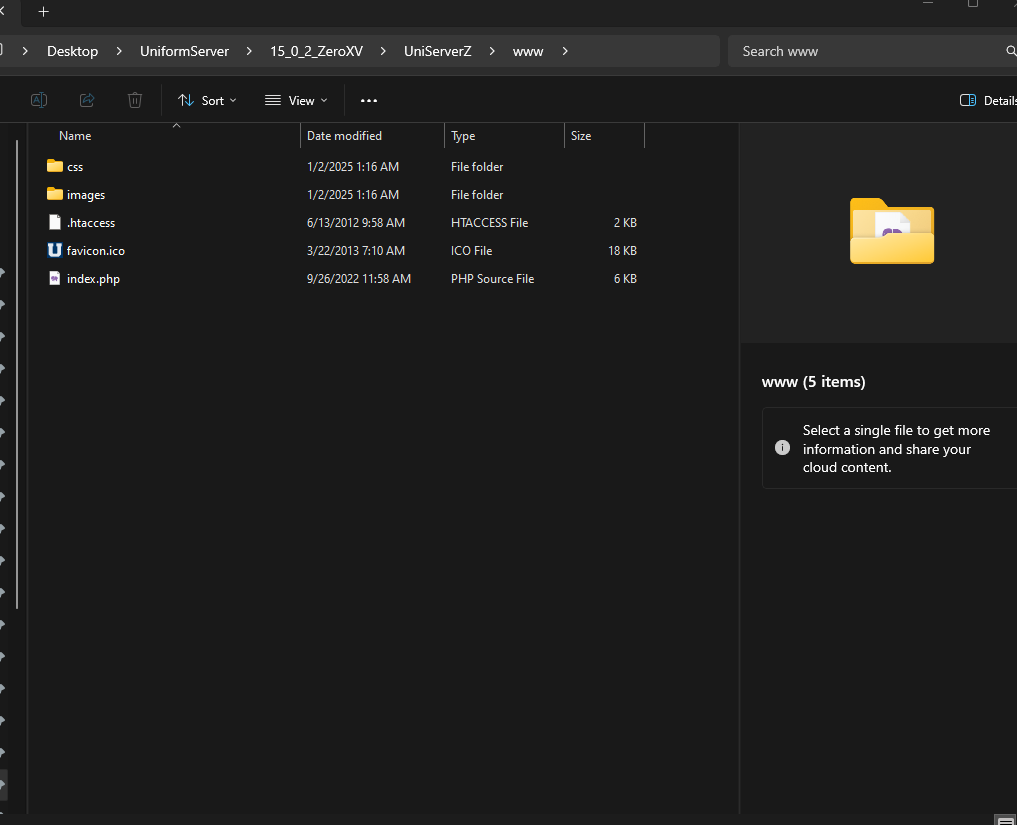The height and width of the screenshot is (825, 1017).
Task: Select the .htaccess file name
Action: coord(91,222)
